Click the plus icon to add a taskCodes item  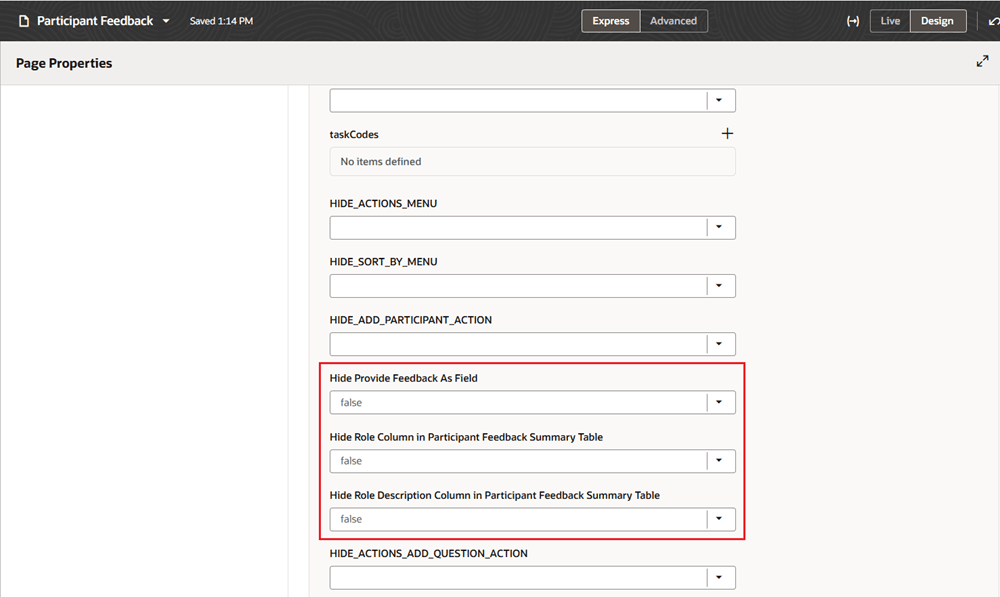(x=727, y=132)
